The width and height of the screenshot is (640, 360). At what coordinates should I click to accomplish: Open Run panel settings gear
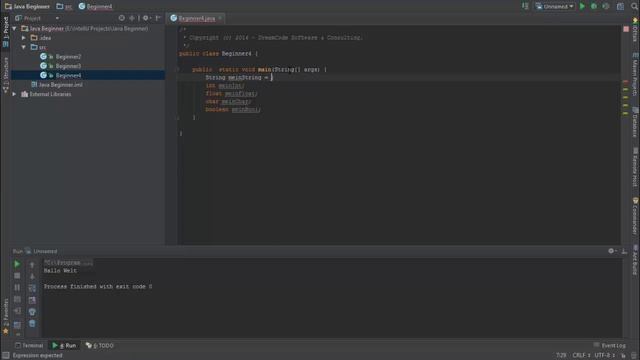coord(612,251)
